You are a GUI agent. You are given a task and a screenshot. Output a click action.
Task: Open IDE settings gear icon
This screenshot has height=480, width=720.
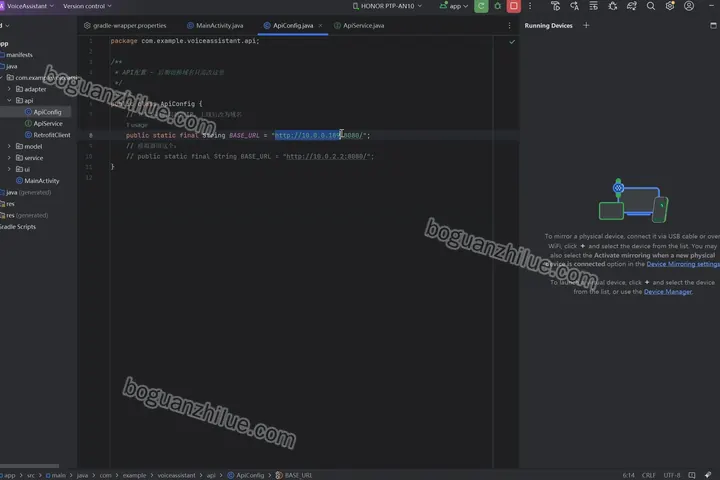(670, 6)
